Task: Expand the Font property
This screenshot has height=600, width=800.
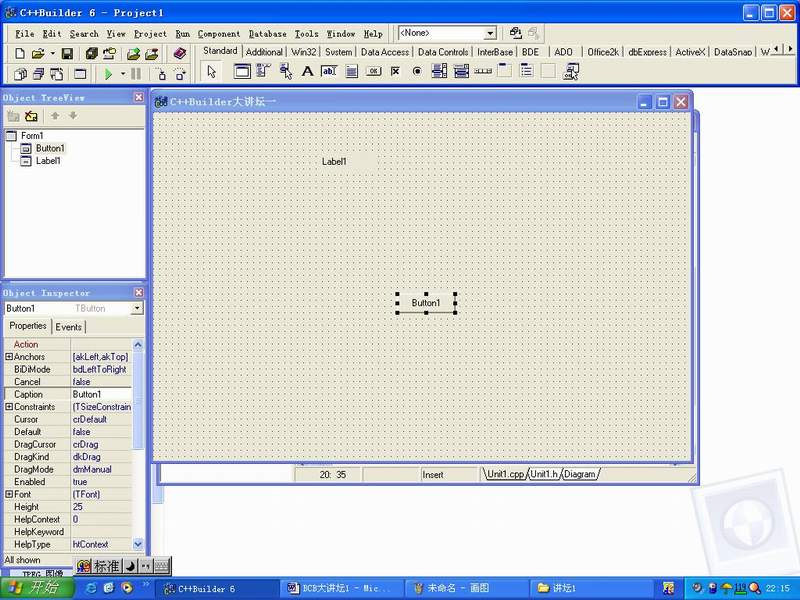Action: pos(9,494)
